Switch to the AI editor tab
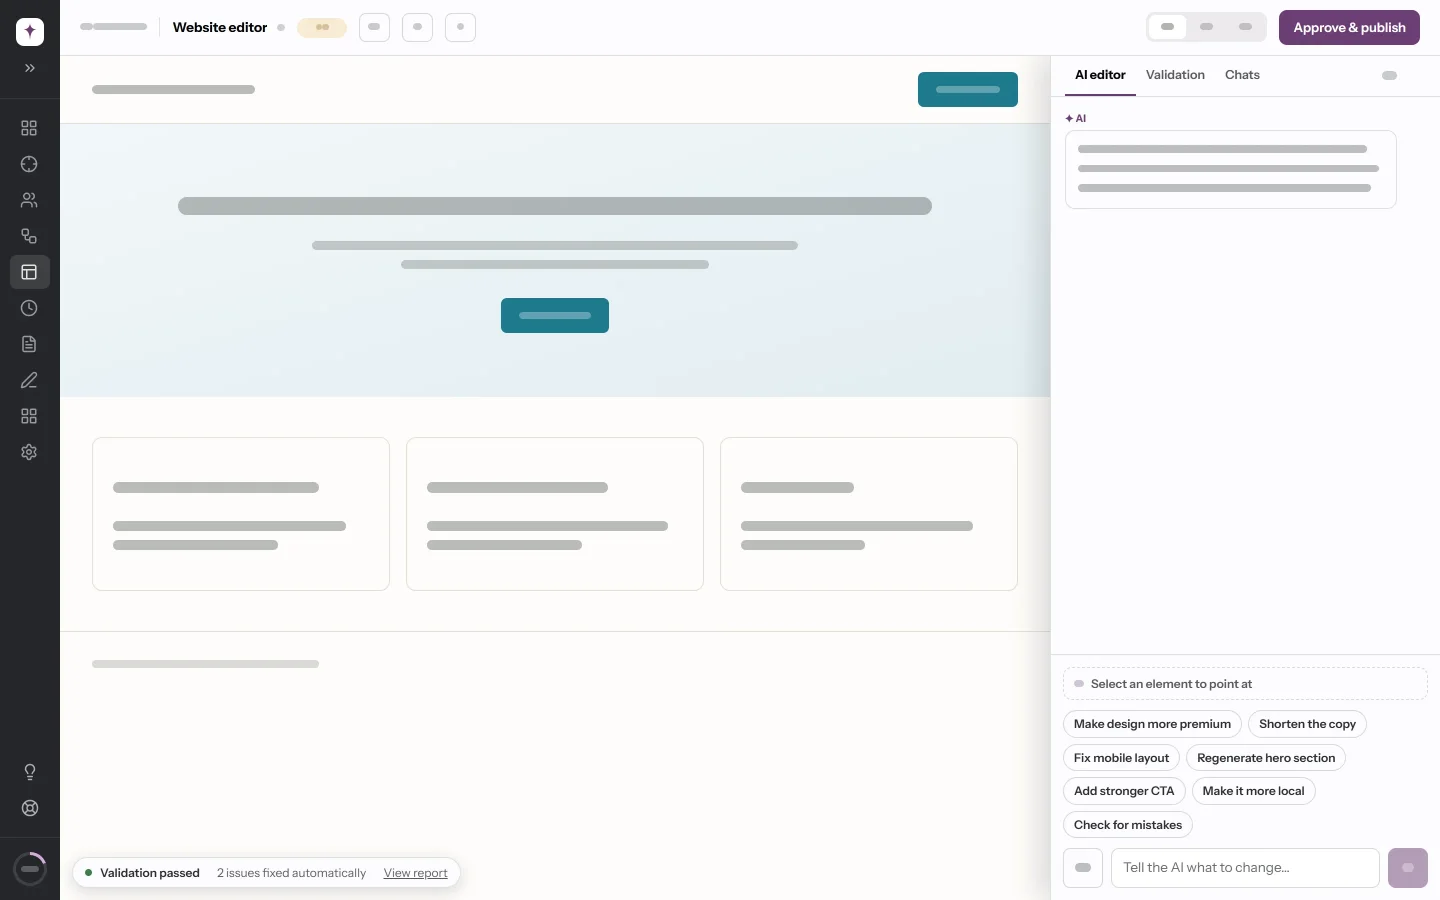 click(x=1100, y=75)
